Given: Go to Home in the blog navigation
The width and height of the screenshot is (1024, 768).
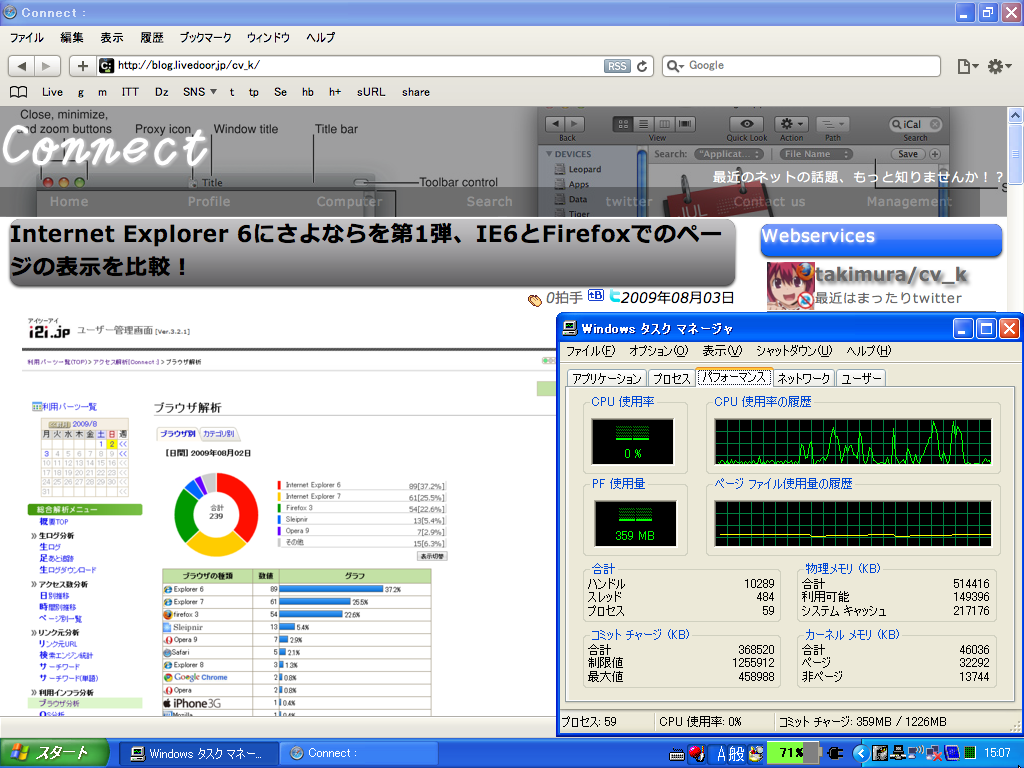Looking at the screenshot, I should tap(69, 202).
